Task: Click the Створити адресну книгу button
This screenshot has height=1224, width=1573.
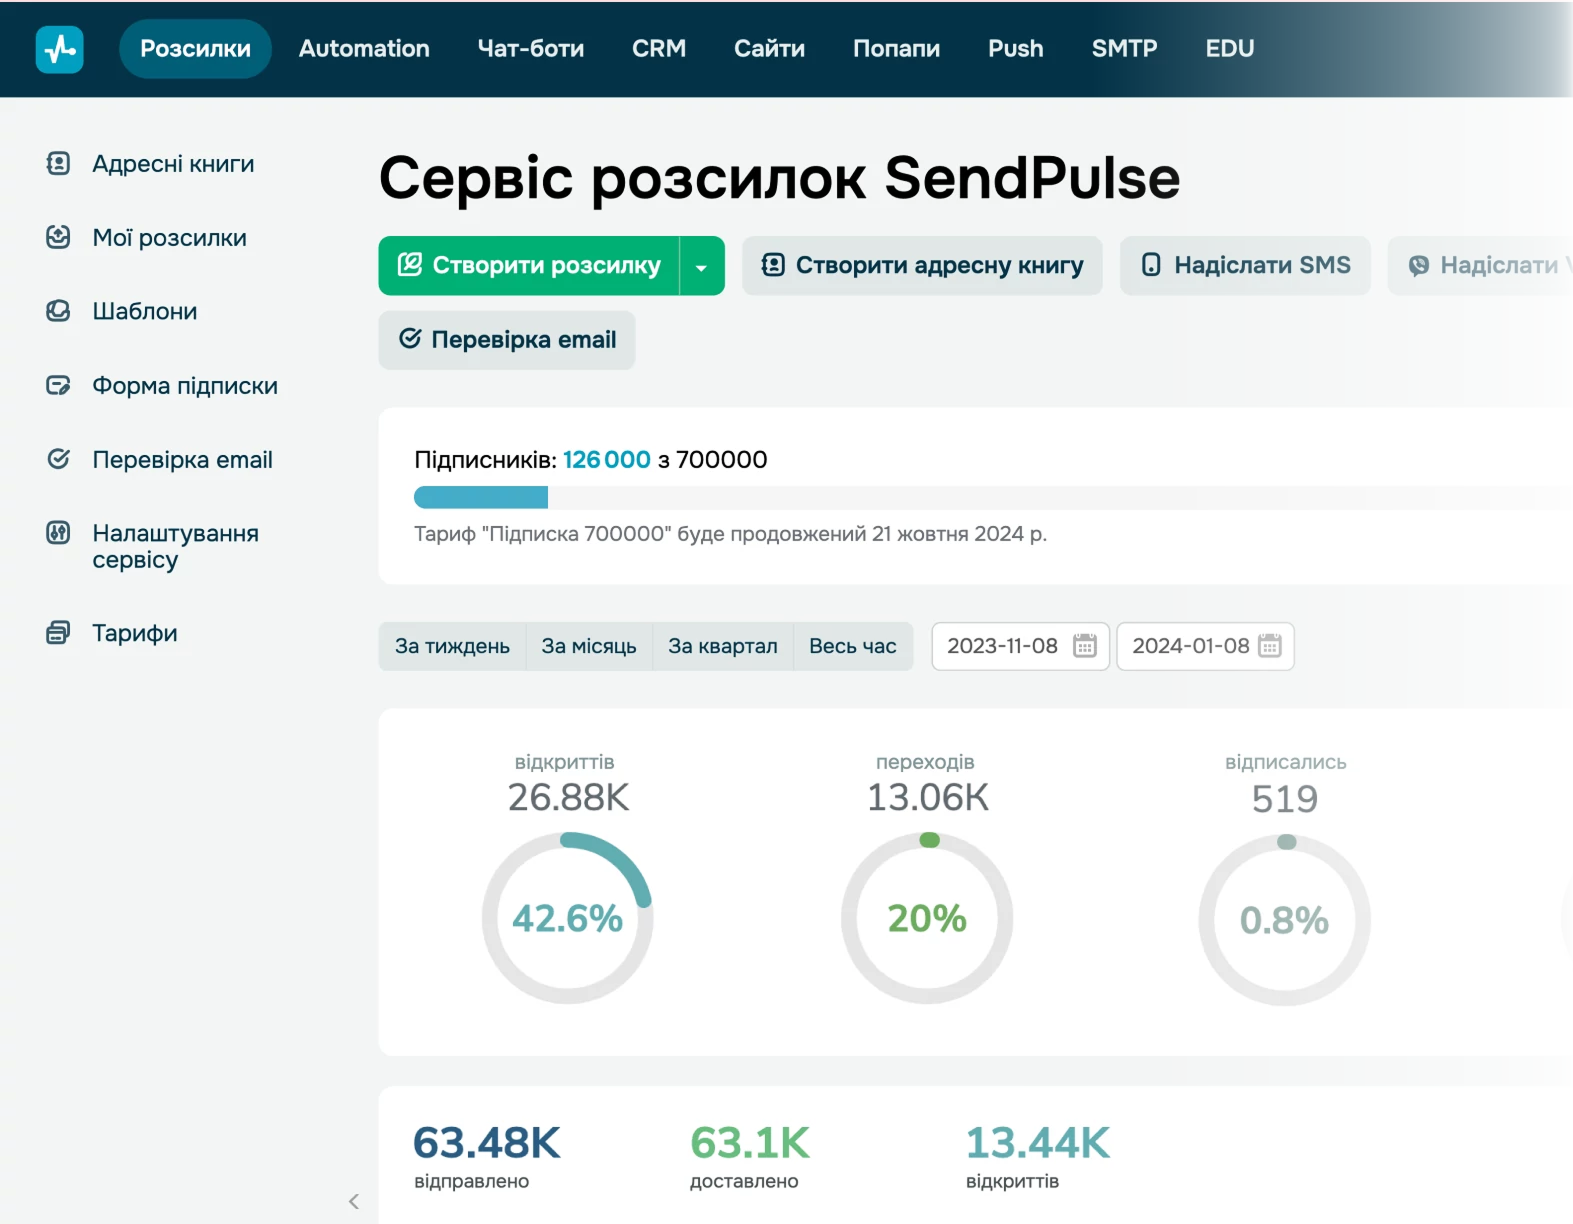Action: point(921,266)
